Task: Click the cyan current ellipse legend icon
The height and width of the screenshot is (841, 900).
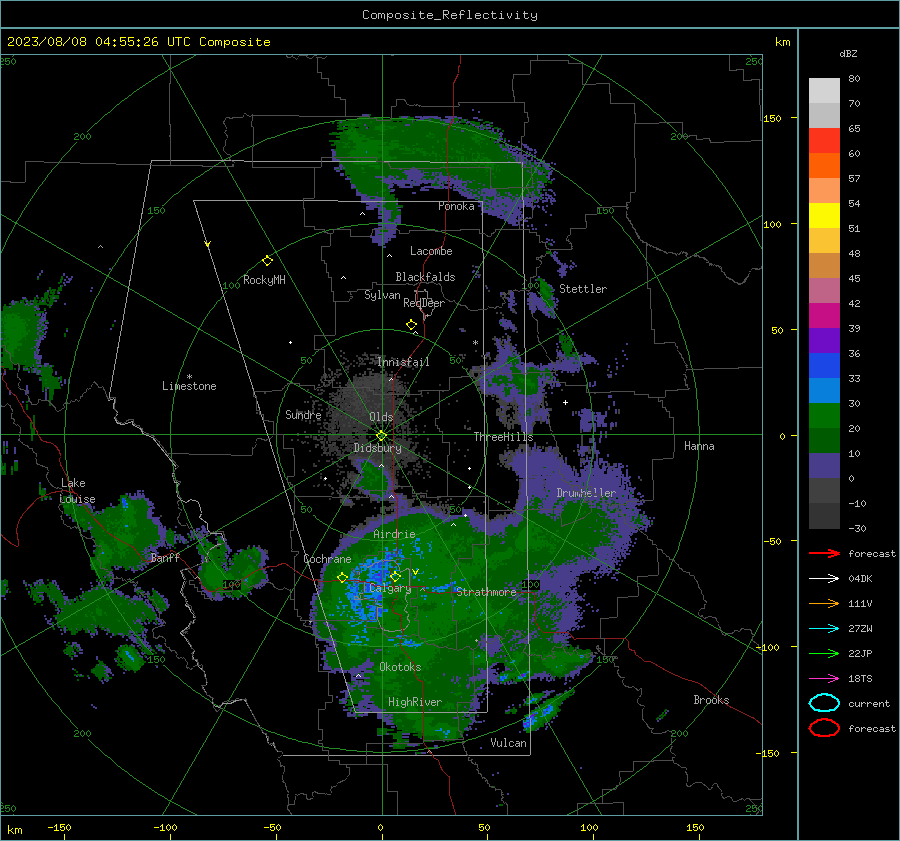Action: [x=824, y=703]
